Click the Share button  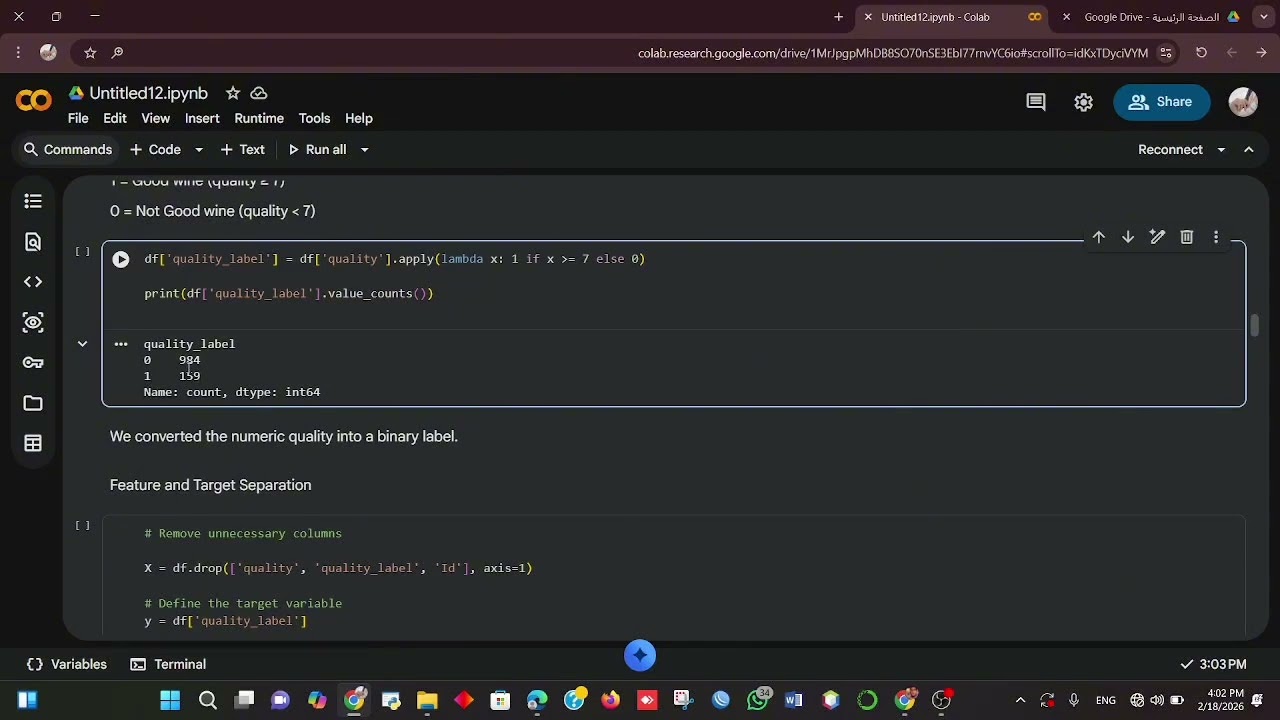tap(1161, 102)
